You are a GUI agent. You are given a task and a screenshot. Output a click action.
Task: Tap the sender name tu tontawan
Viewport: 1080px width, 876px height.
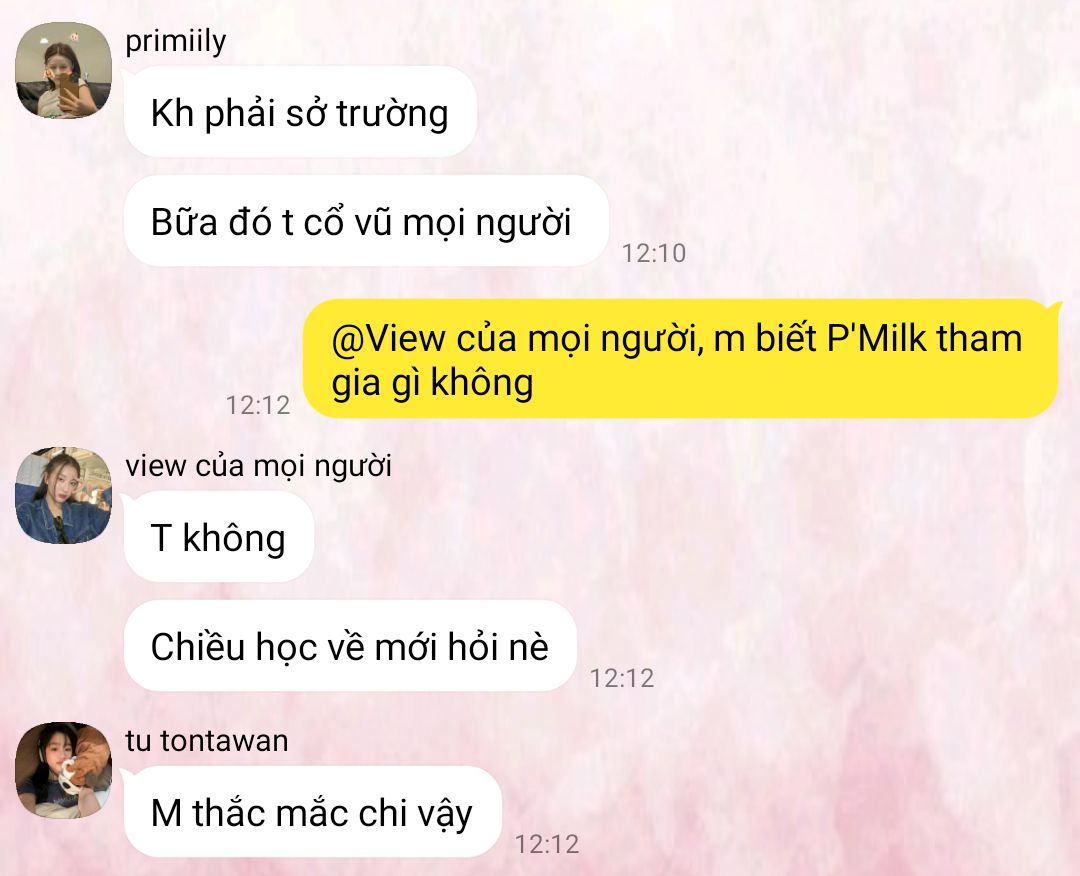coord(207,741)
